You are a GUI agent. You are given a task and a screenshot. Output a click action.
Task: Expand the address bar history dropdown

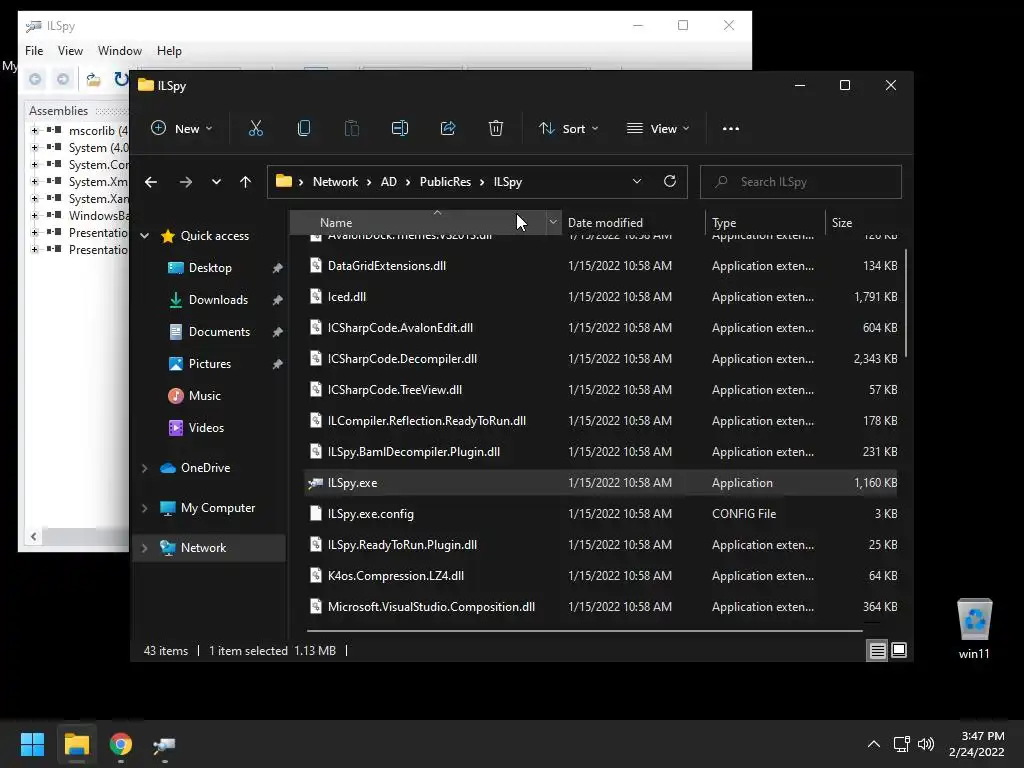pos(637,182)
